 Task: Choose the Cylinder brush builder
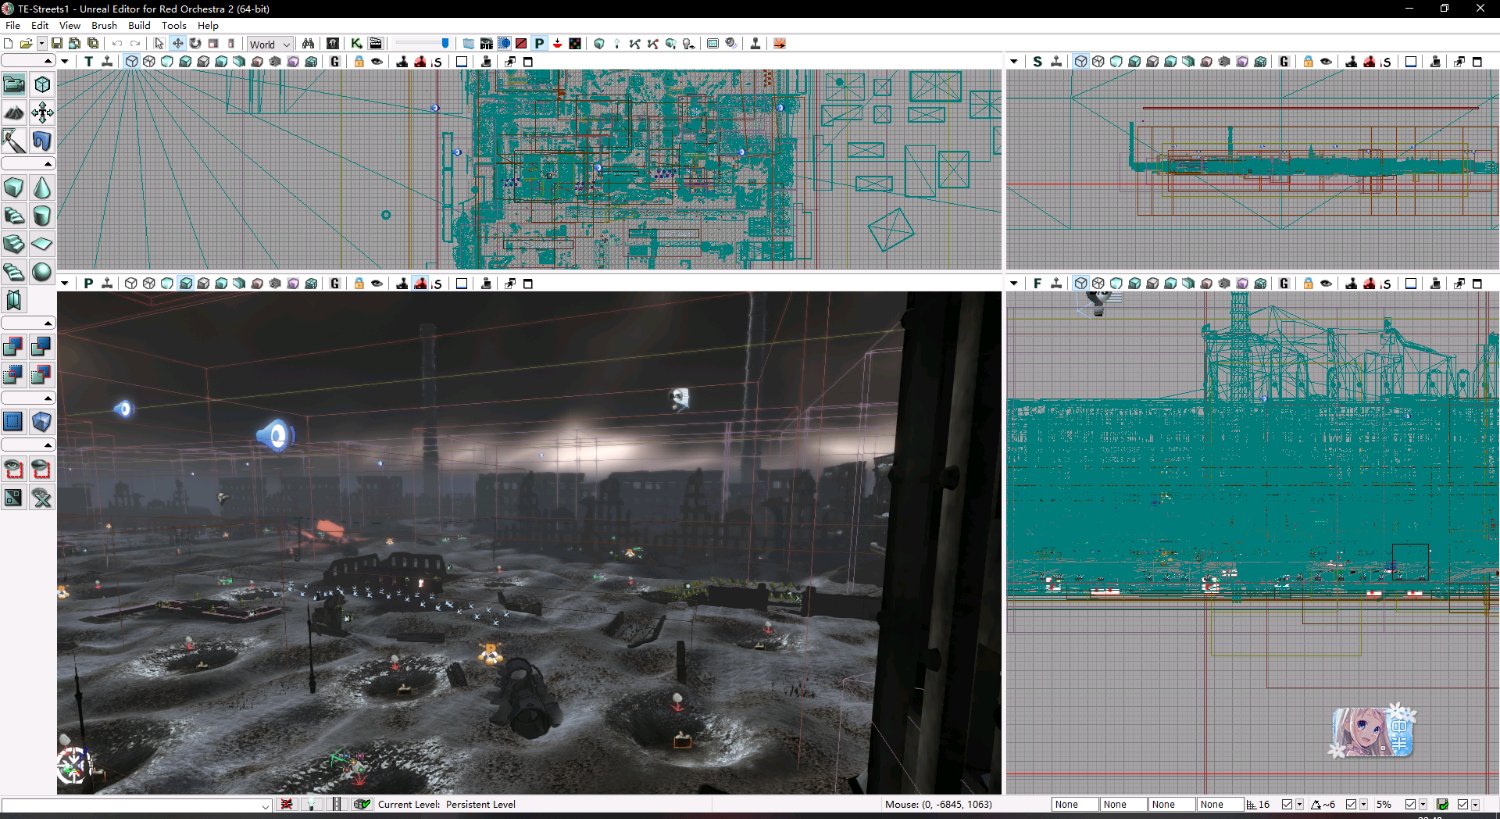click(x=42, y=216)
